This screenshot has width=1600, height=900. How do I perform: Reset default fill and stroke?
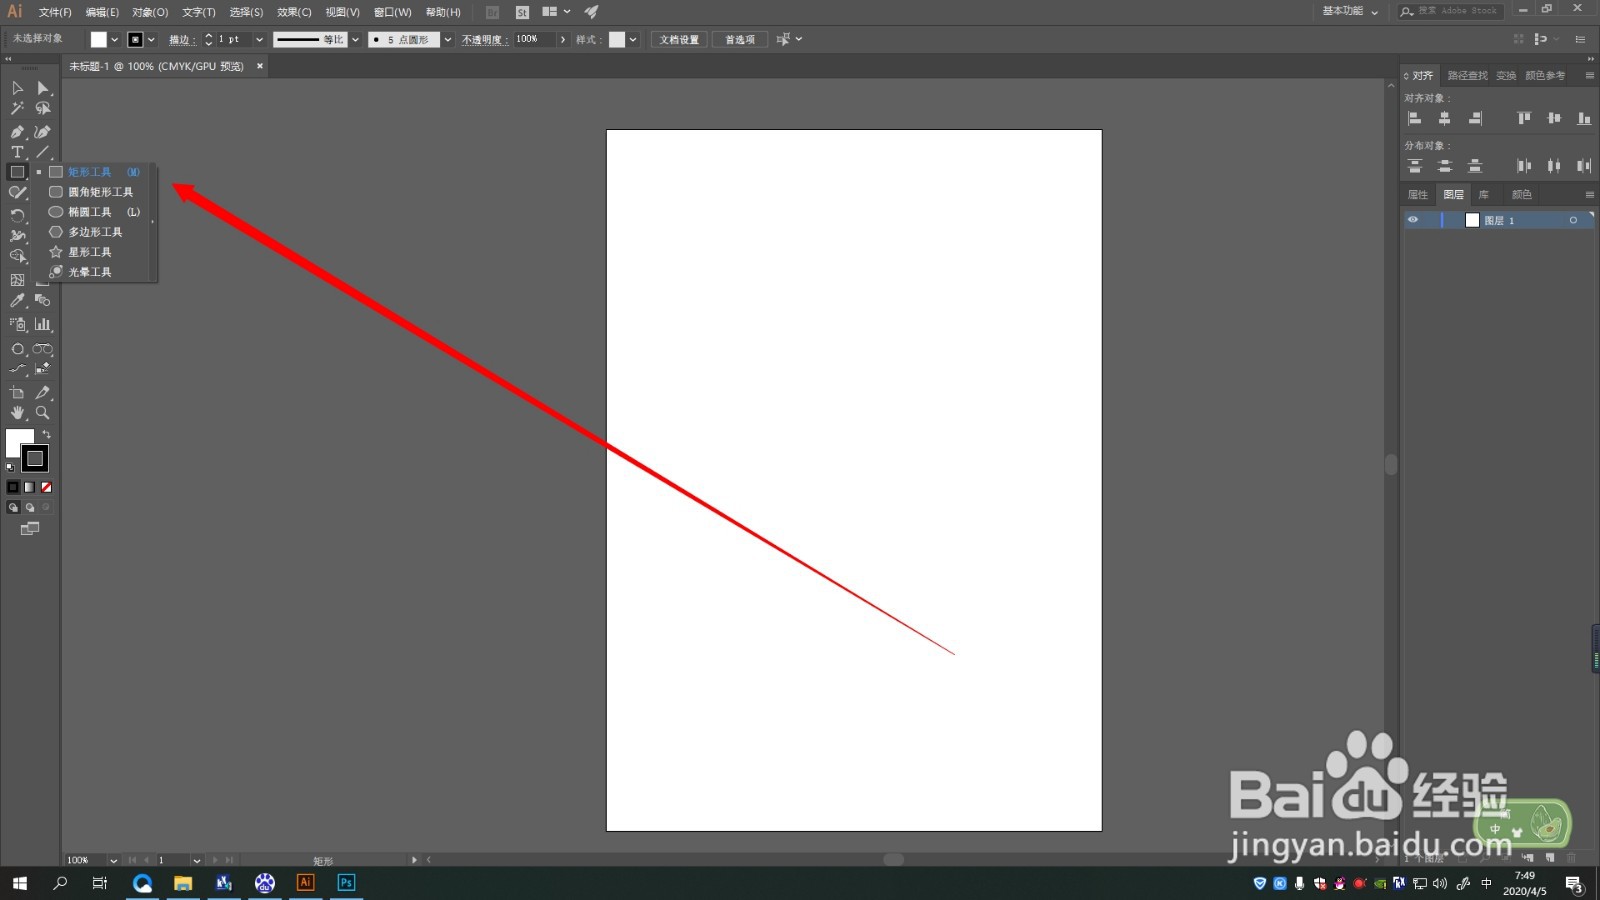pos(11,467)
